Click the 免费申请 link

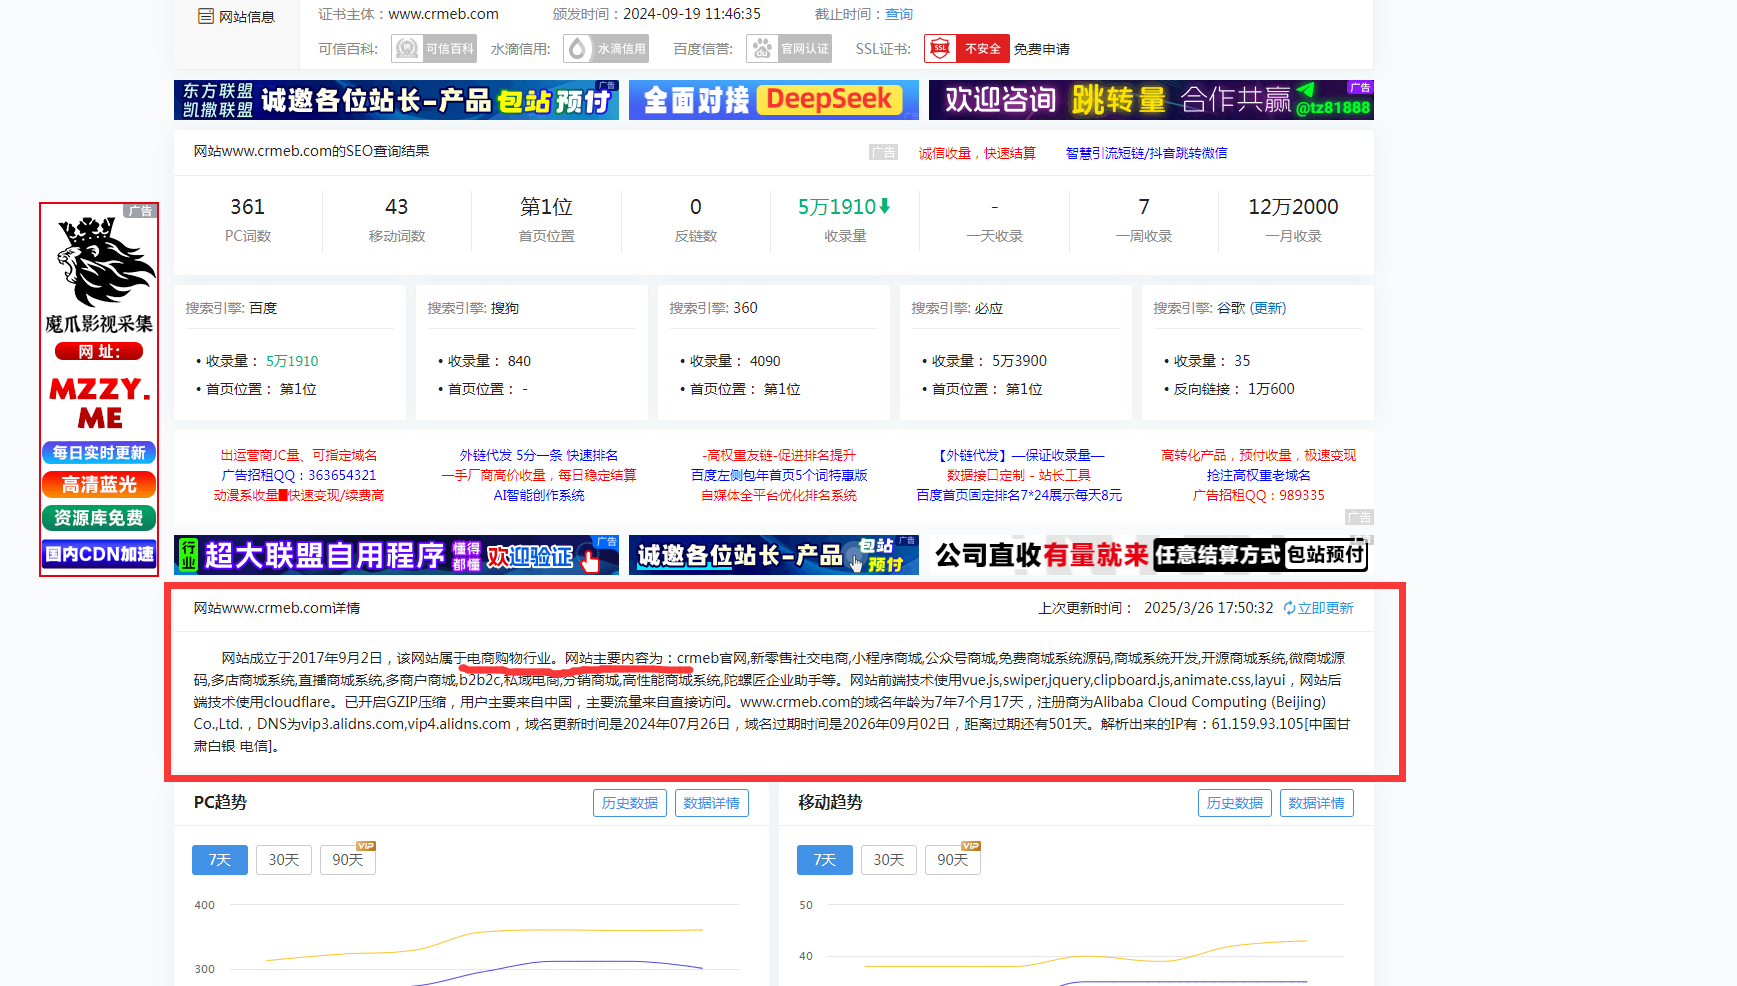point(1042,49)
